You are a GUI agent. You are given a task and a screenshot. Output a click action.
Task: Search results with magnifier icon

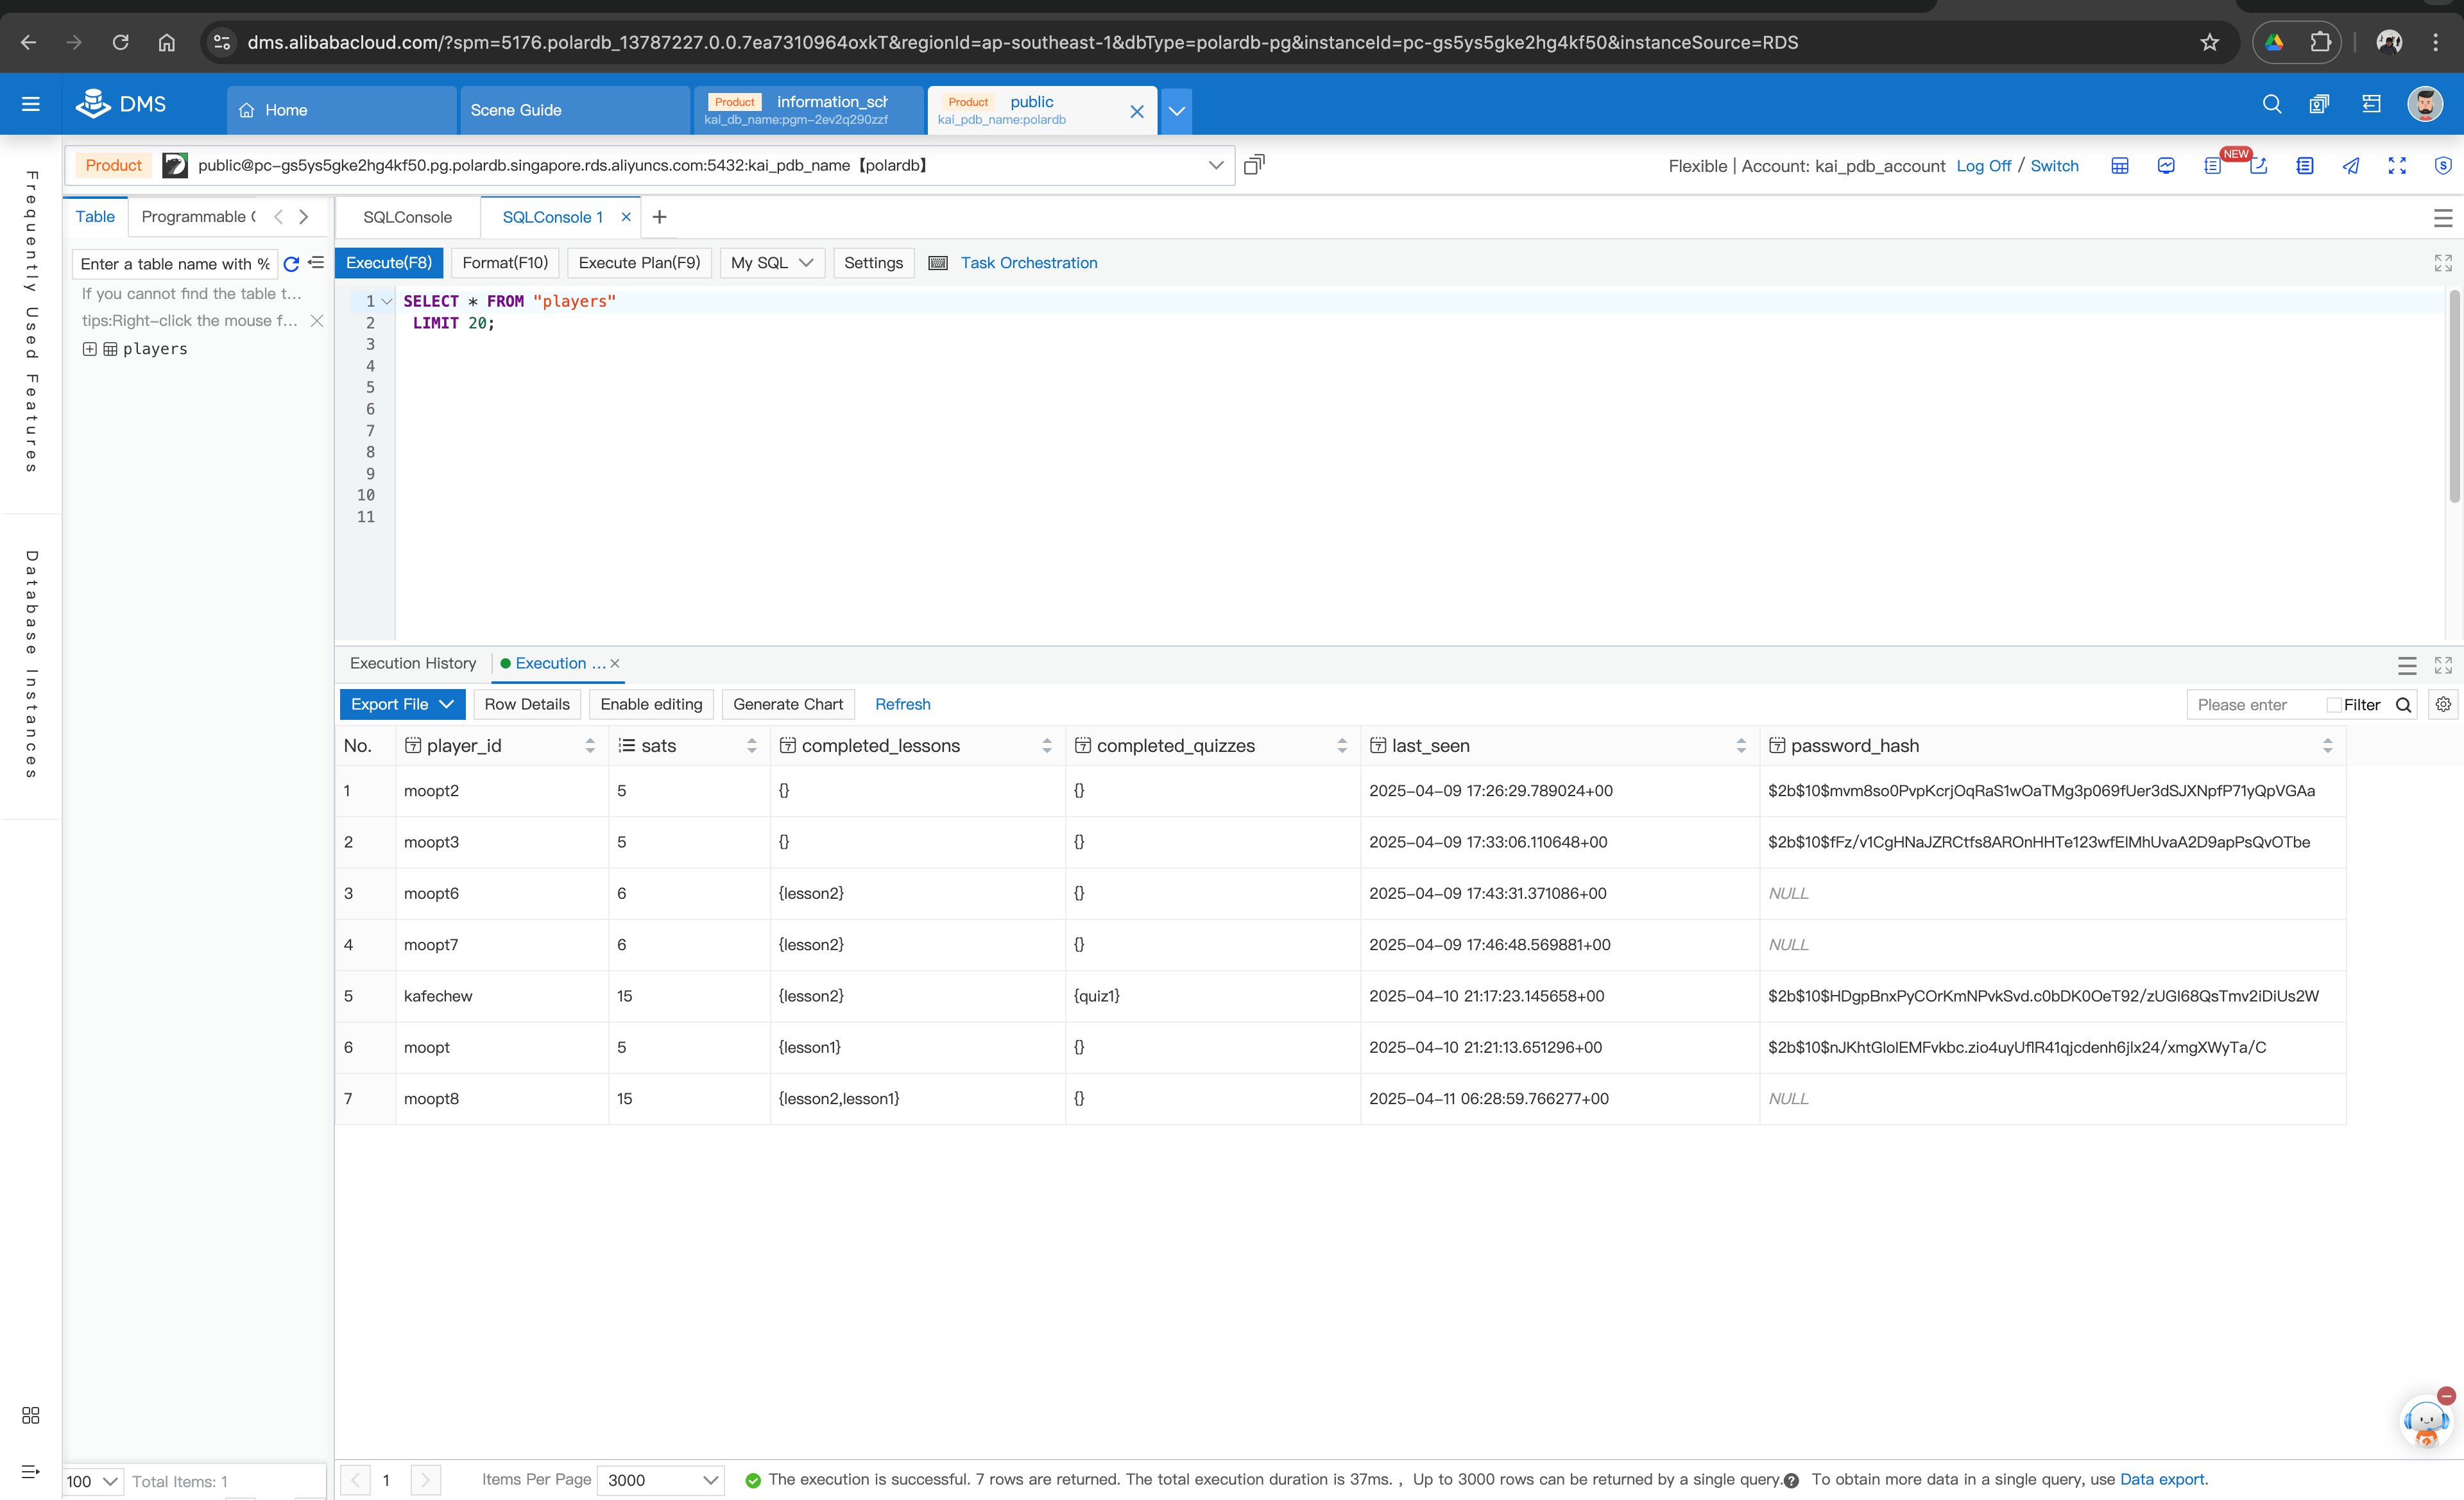click(x=2403, y=705)
